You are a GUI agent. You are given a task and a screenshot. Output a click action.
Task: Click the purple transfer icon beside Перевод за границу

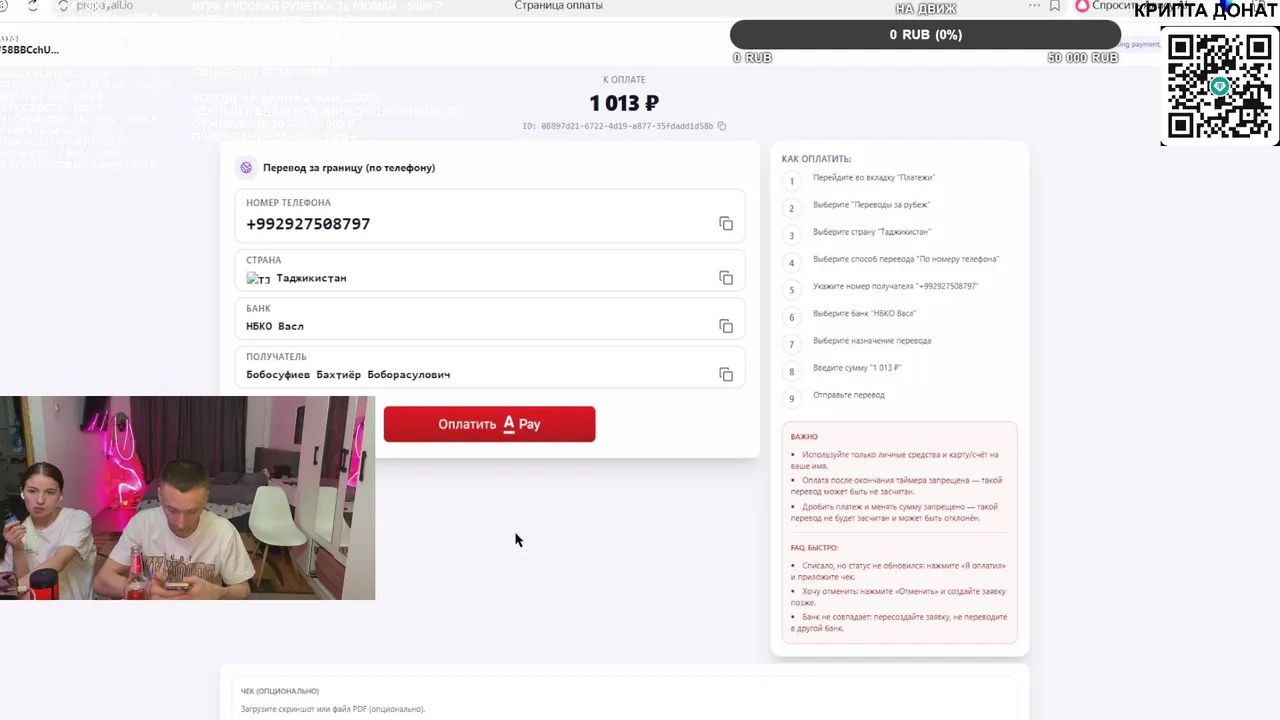click(246, 168)
